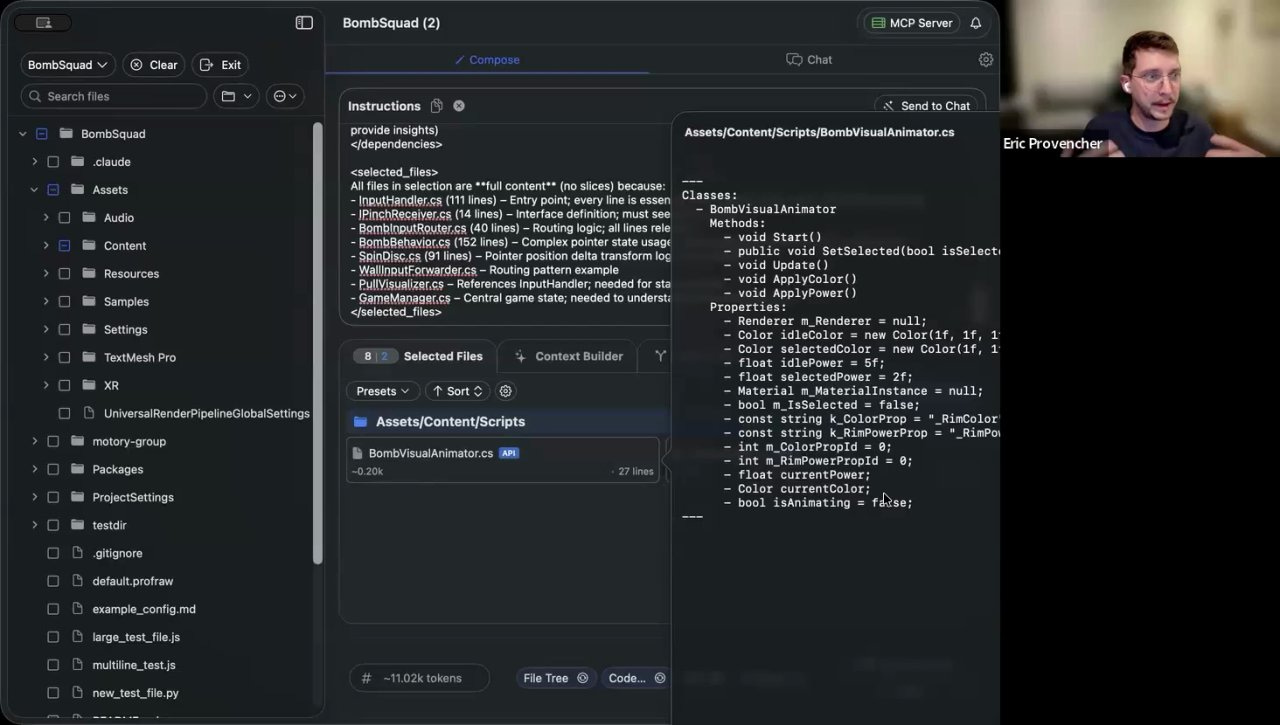
Task: Expand the Resources folder
Action: pos(45,274)
